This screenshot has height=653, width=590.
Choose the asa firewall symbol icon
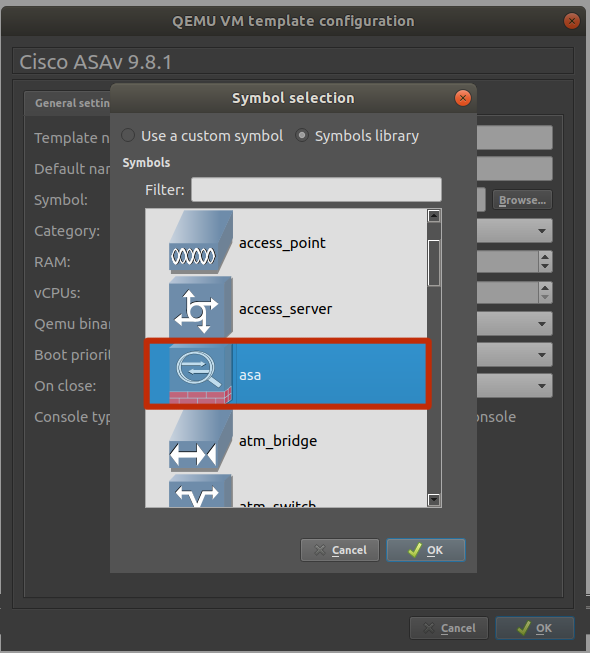[x=201, y=374]
